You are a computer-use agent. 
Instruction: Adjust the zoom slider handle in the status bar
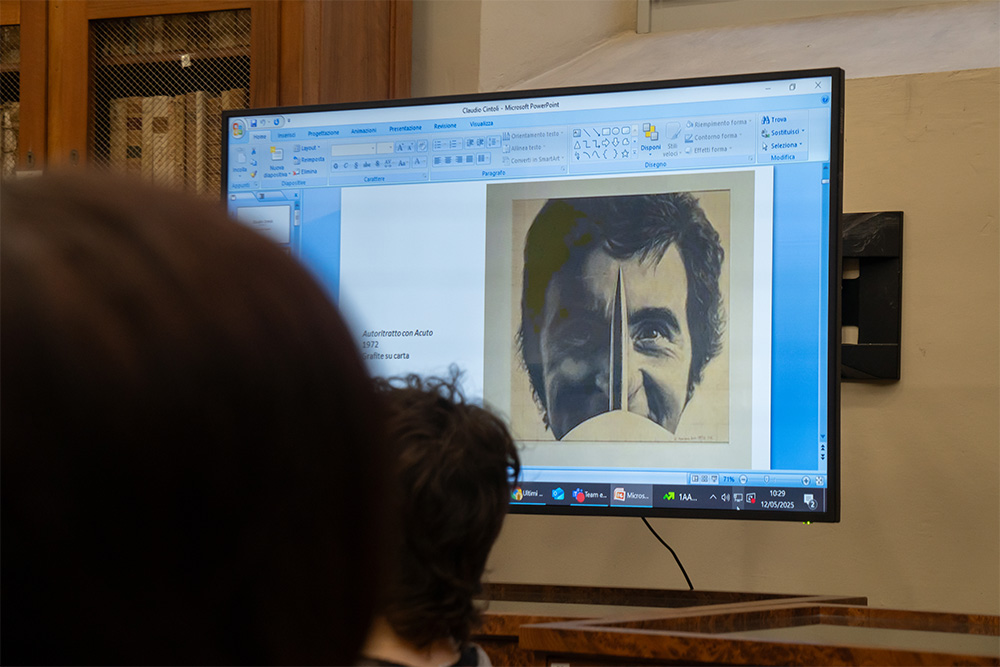click(x=767, y=480)
